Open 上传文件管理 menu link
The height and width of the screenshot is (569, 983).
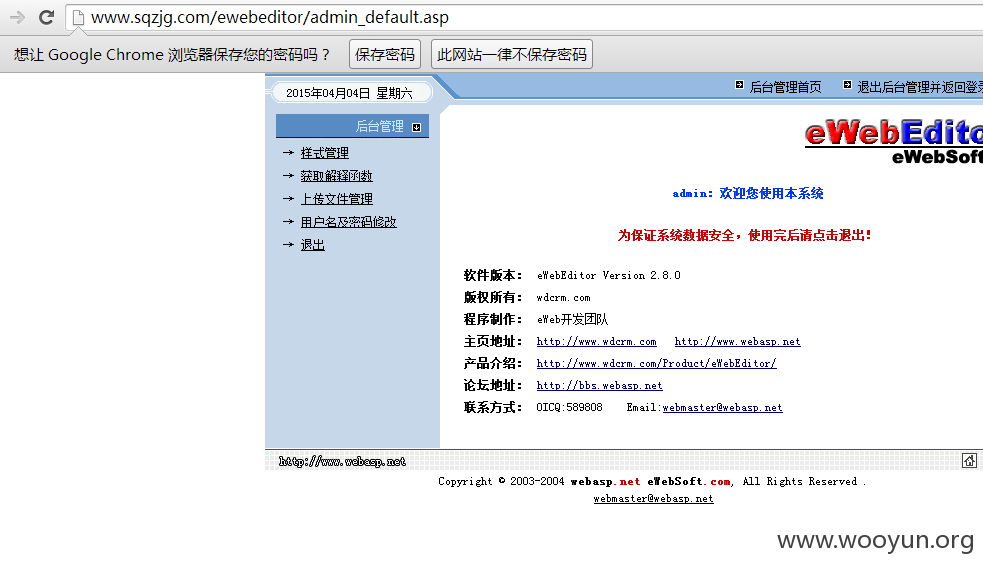pos(337,199)
